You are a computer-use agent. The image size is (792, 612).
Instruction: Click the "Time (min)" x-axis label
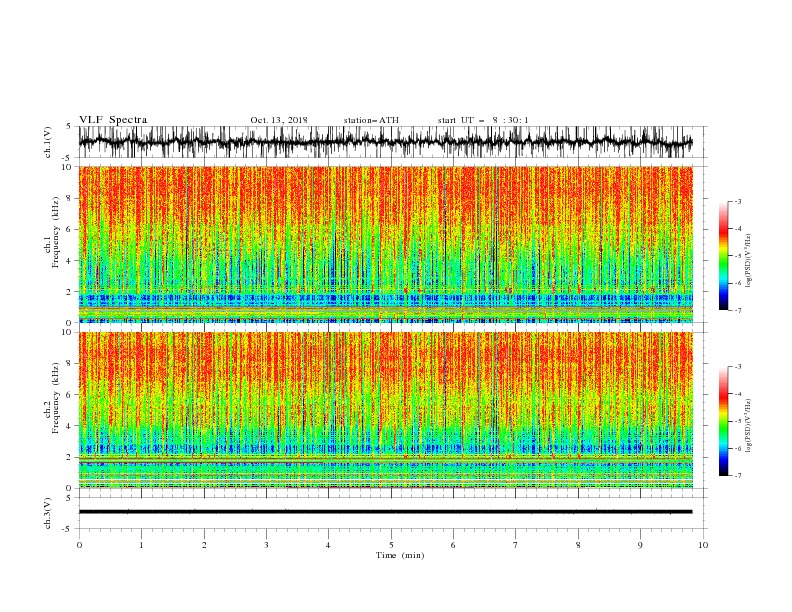[x=400, y=555]
